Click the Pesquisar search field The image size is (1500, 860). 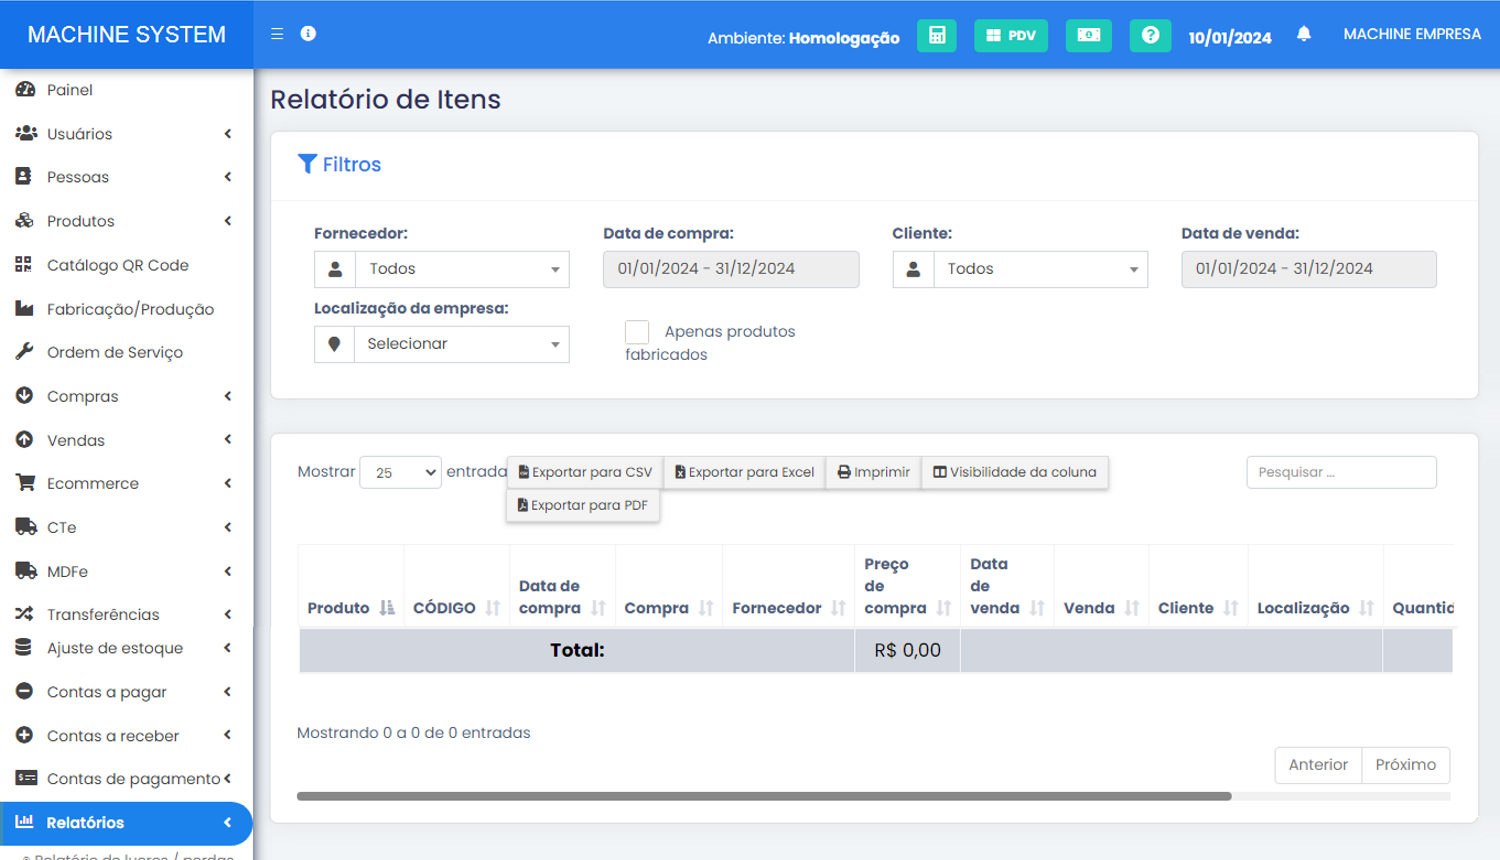[x=1341, y=472]
